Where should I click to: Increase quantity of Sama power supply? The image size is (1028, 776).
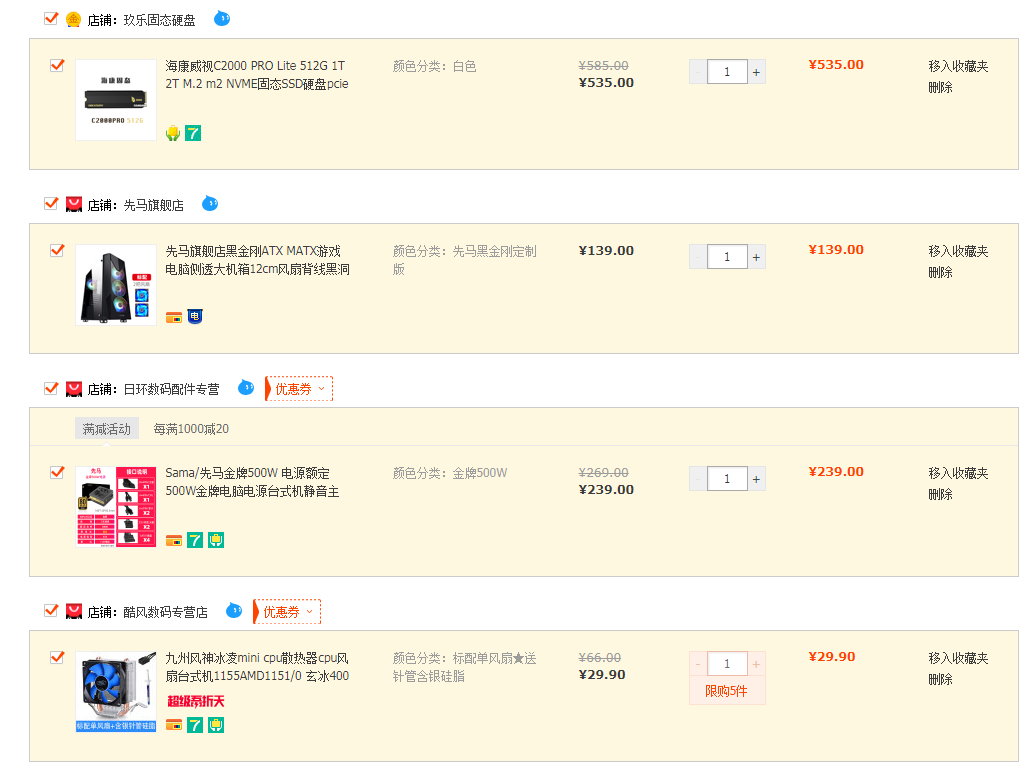click(x=757, y=479)
